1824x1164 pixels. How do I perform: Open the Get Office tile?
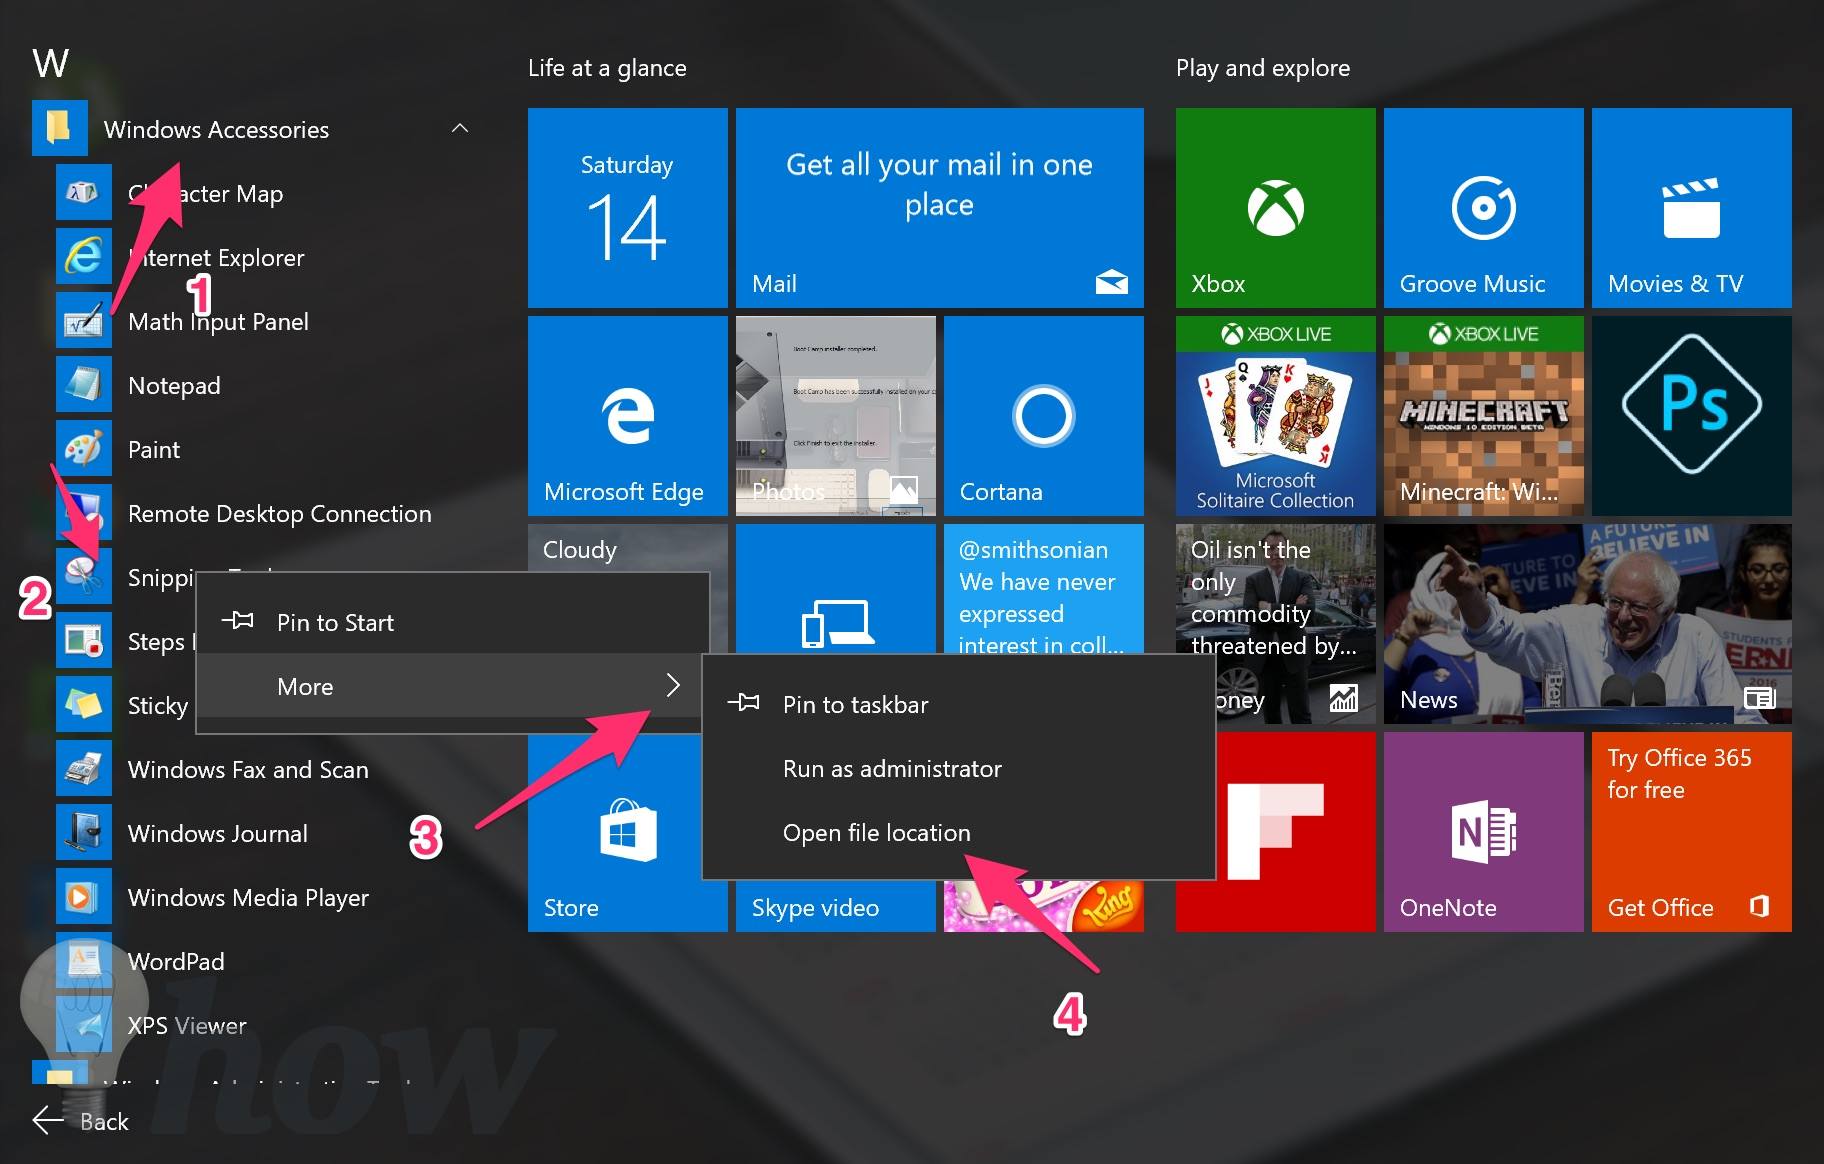tap(1691, 831)
